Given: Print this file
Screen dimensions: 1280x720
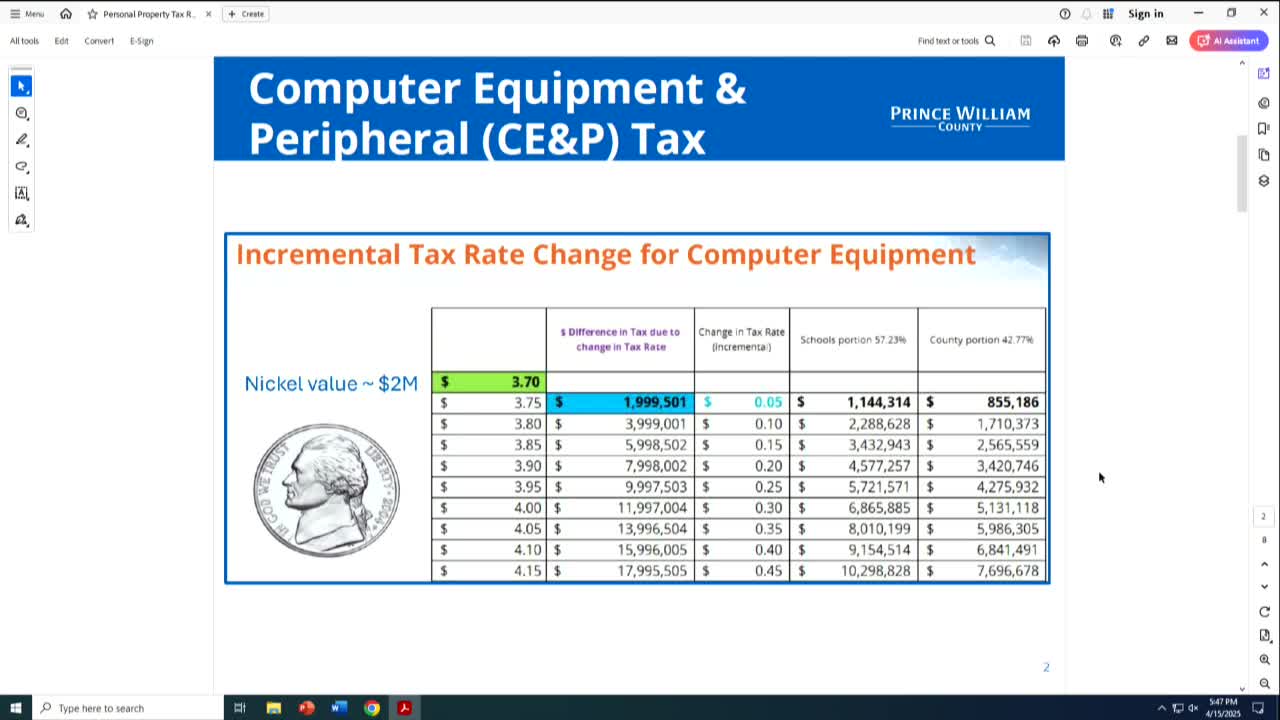Looking at the screenshot, I should 1082,41.
